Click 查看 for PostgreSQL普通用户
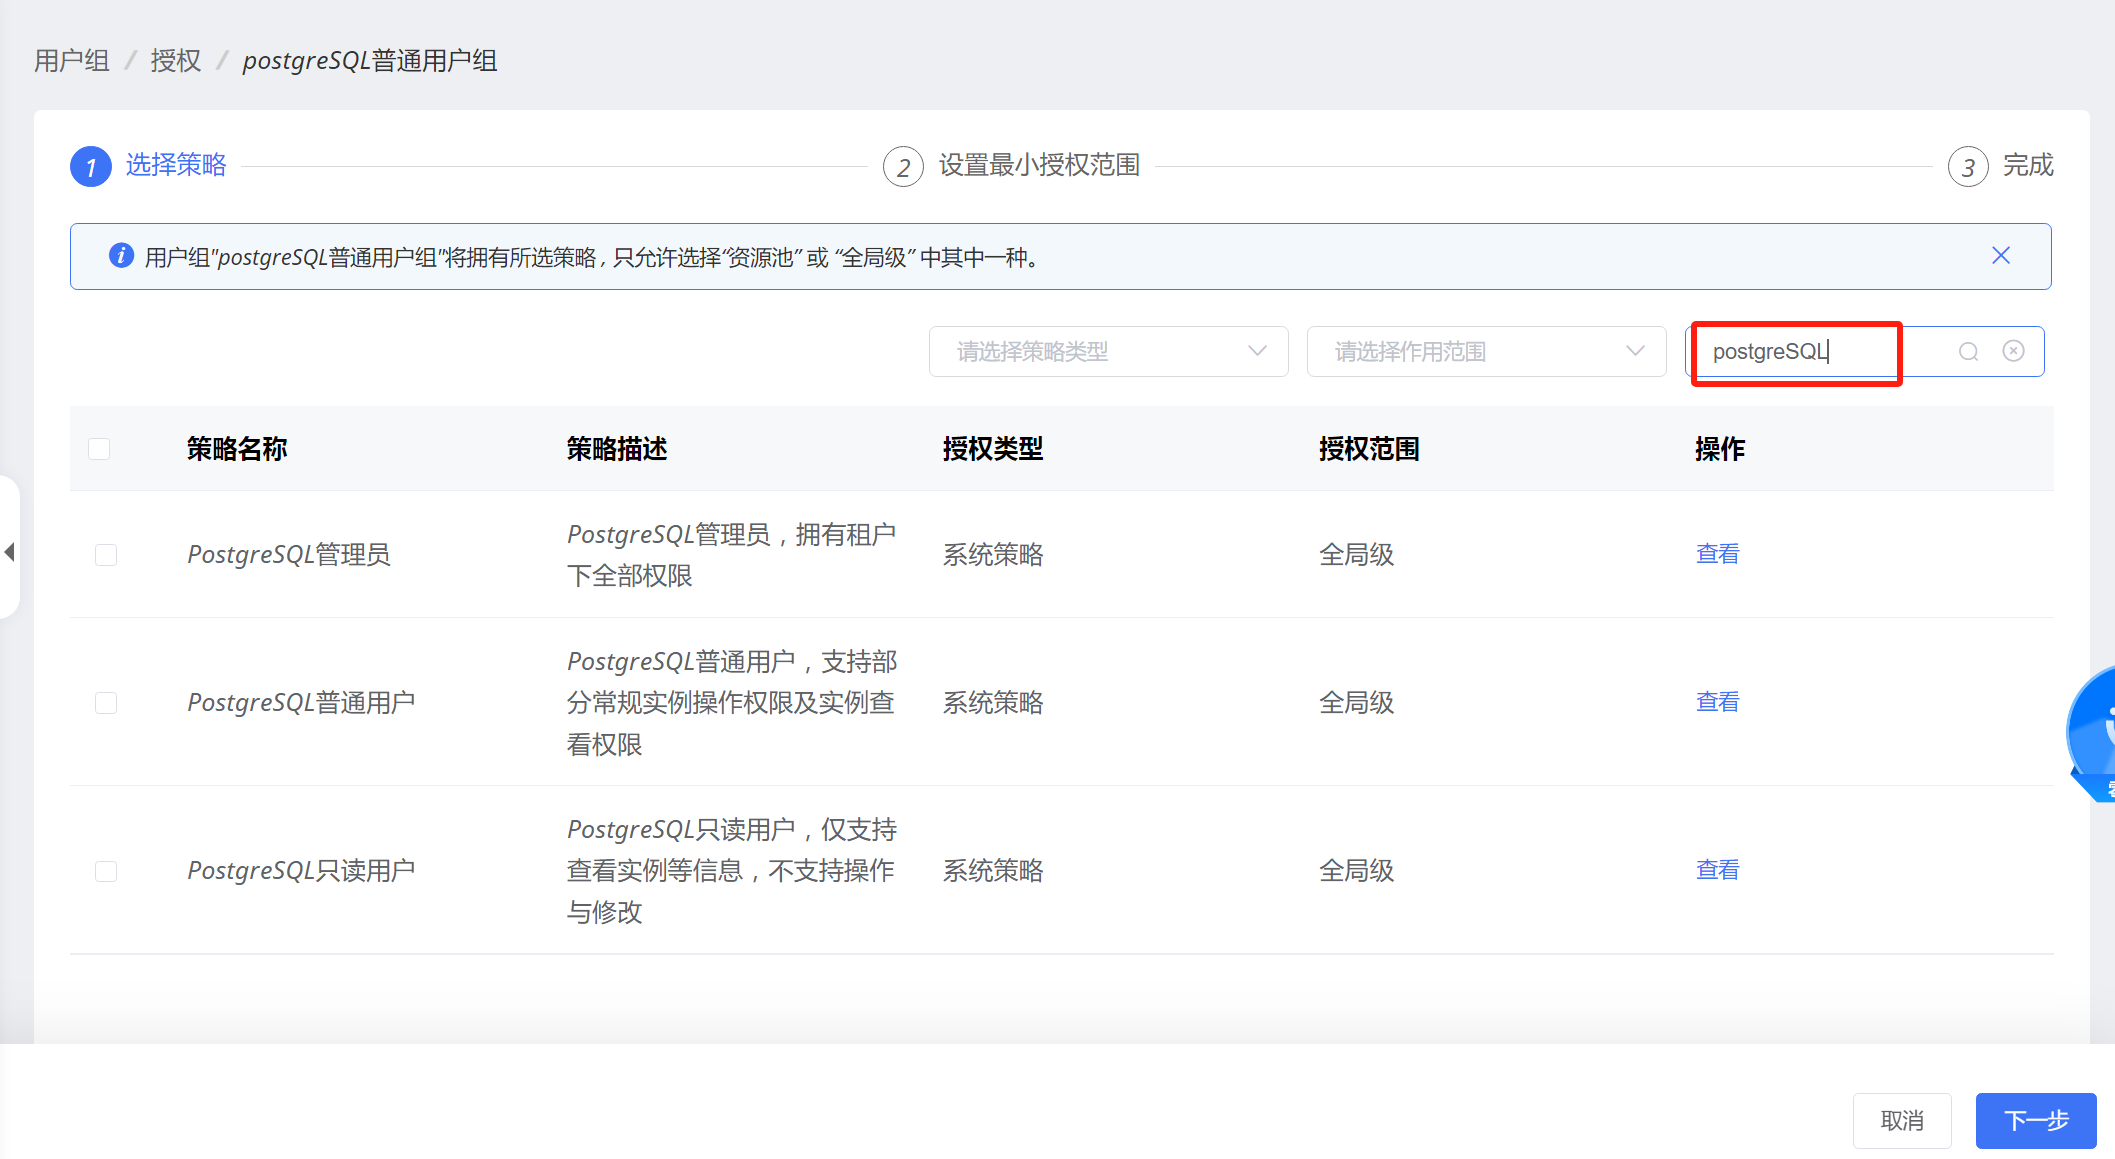This screenshot has height=1159, width=2115. [x=1717, y=702]
